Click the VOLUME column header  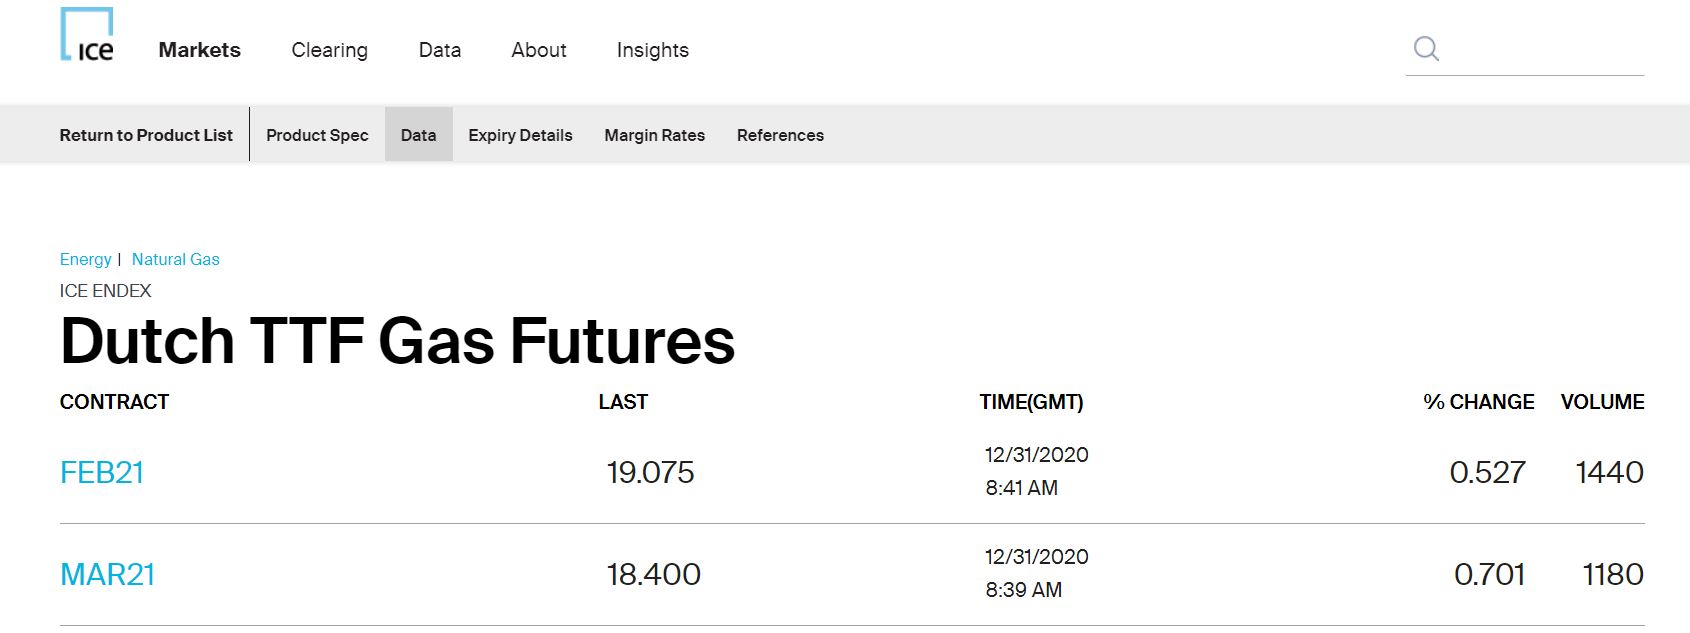[1602, 402]
